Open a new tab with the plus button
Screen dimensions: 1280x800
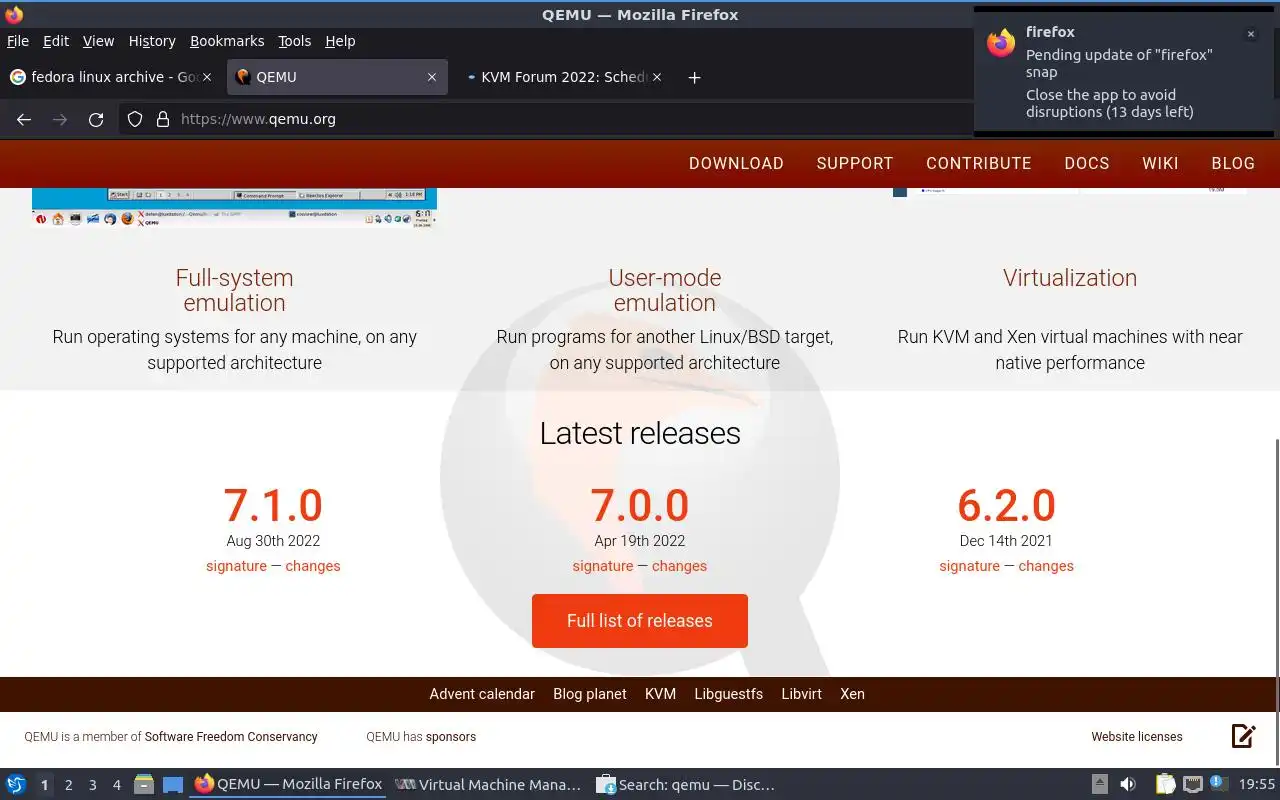694,77
